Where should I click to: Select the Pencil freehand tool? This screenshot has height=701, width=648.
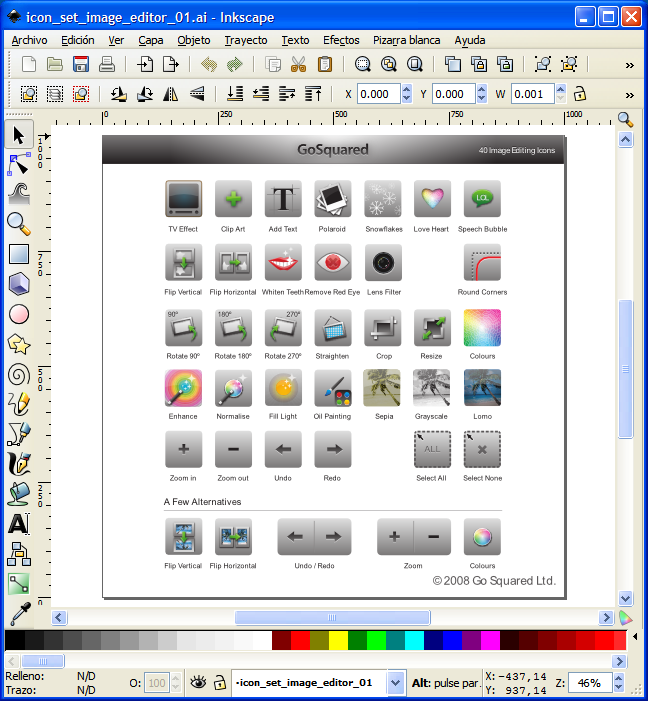pyautogui.click(x=19, y=404)
